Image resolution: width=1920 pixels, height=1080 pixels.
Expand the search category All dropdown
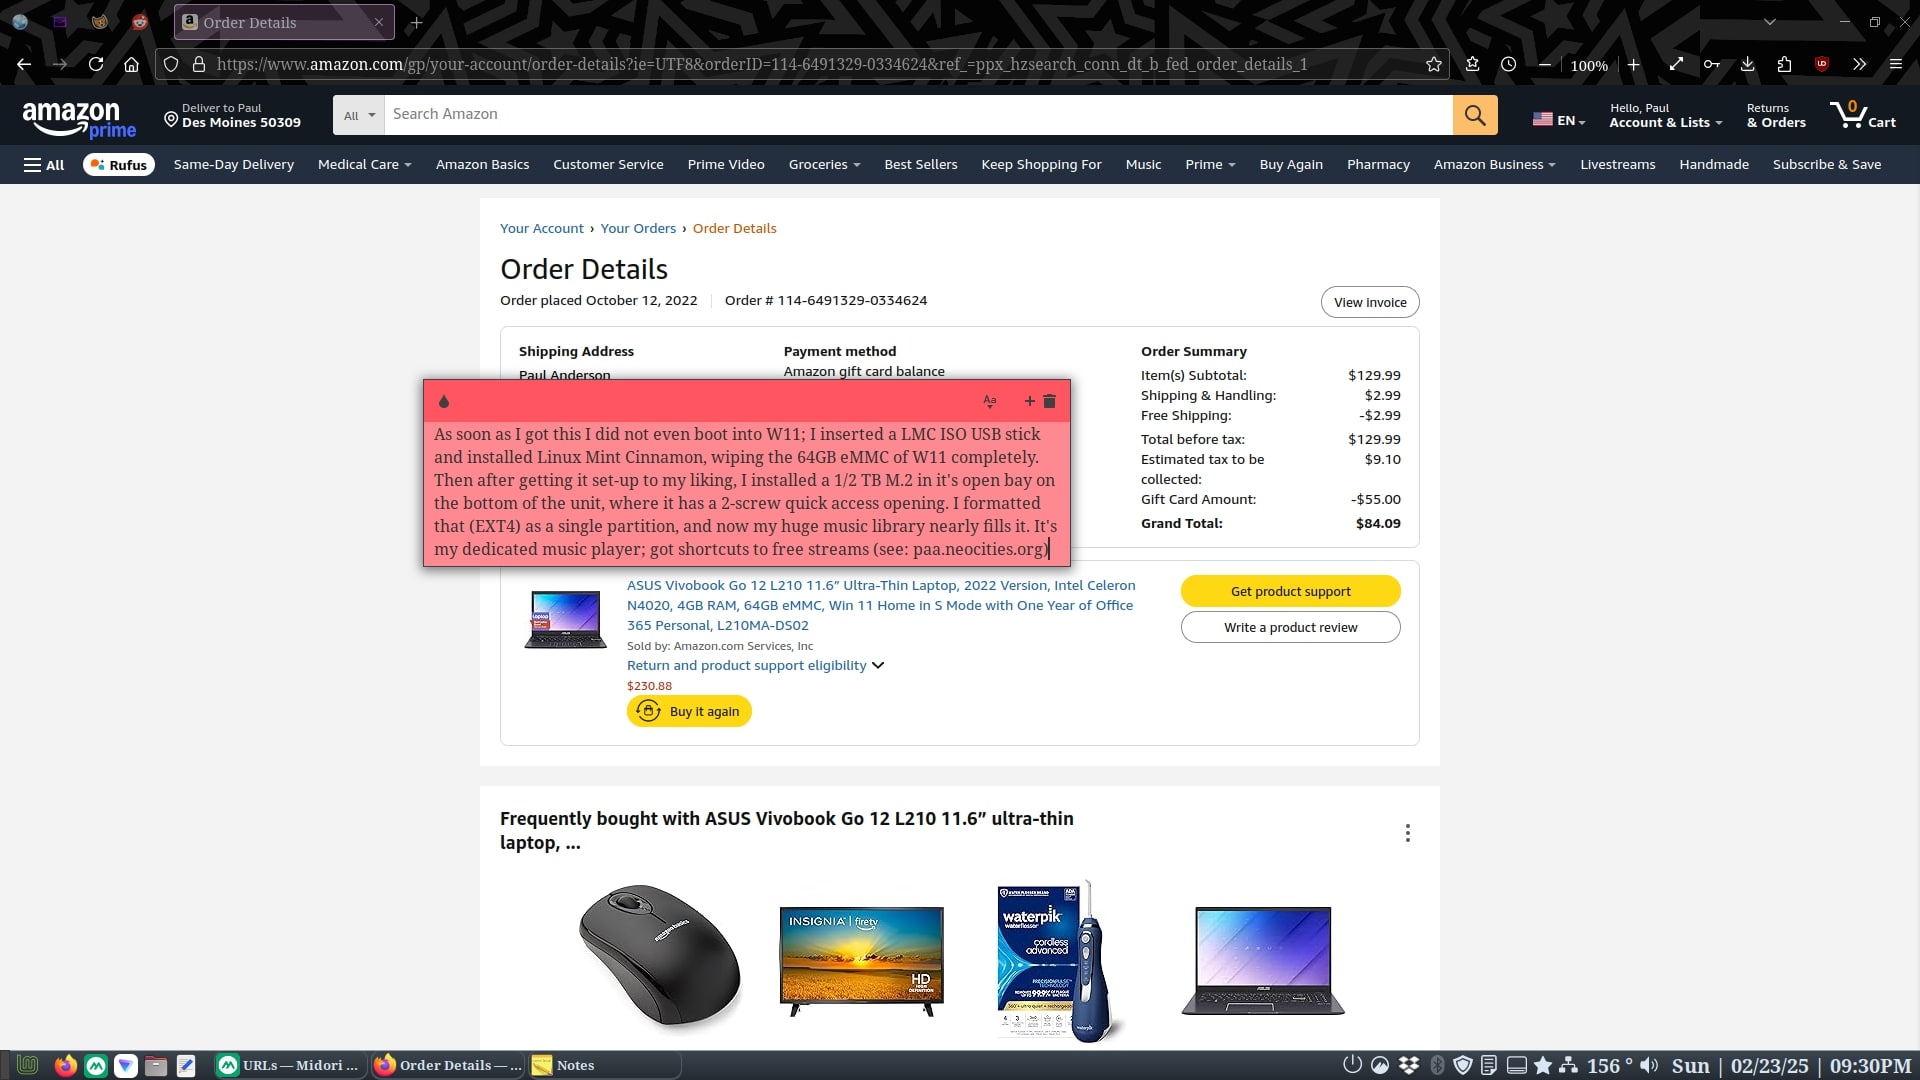pos(359,115)
